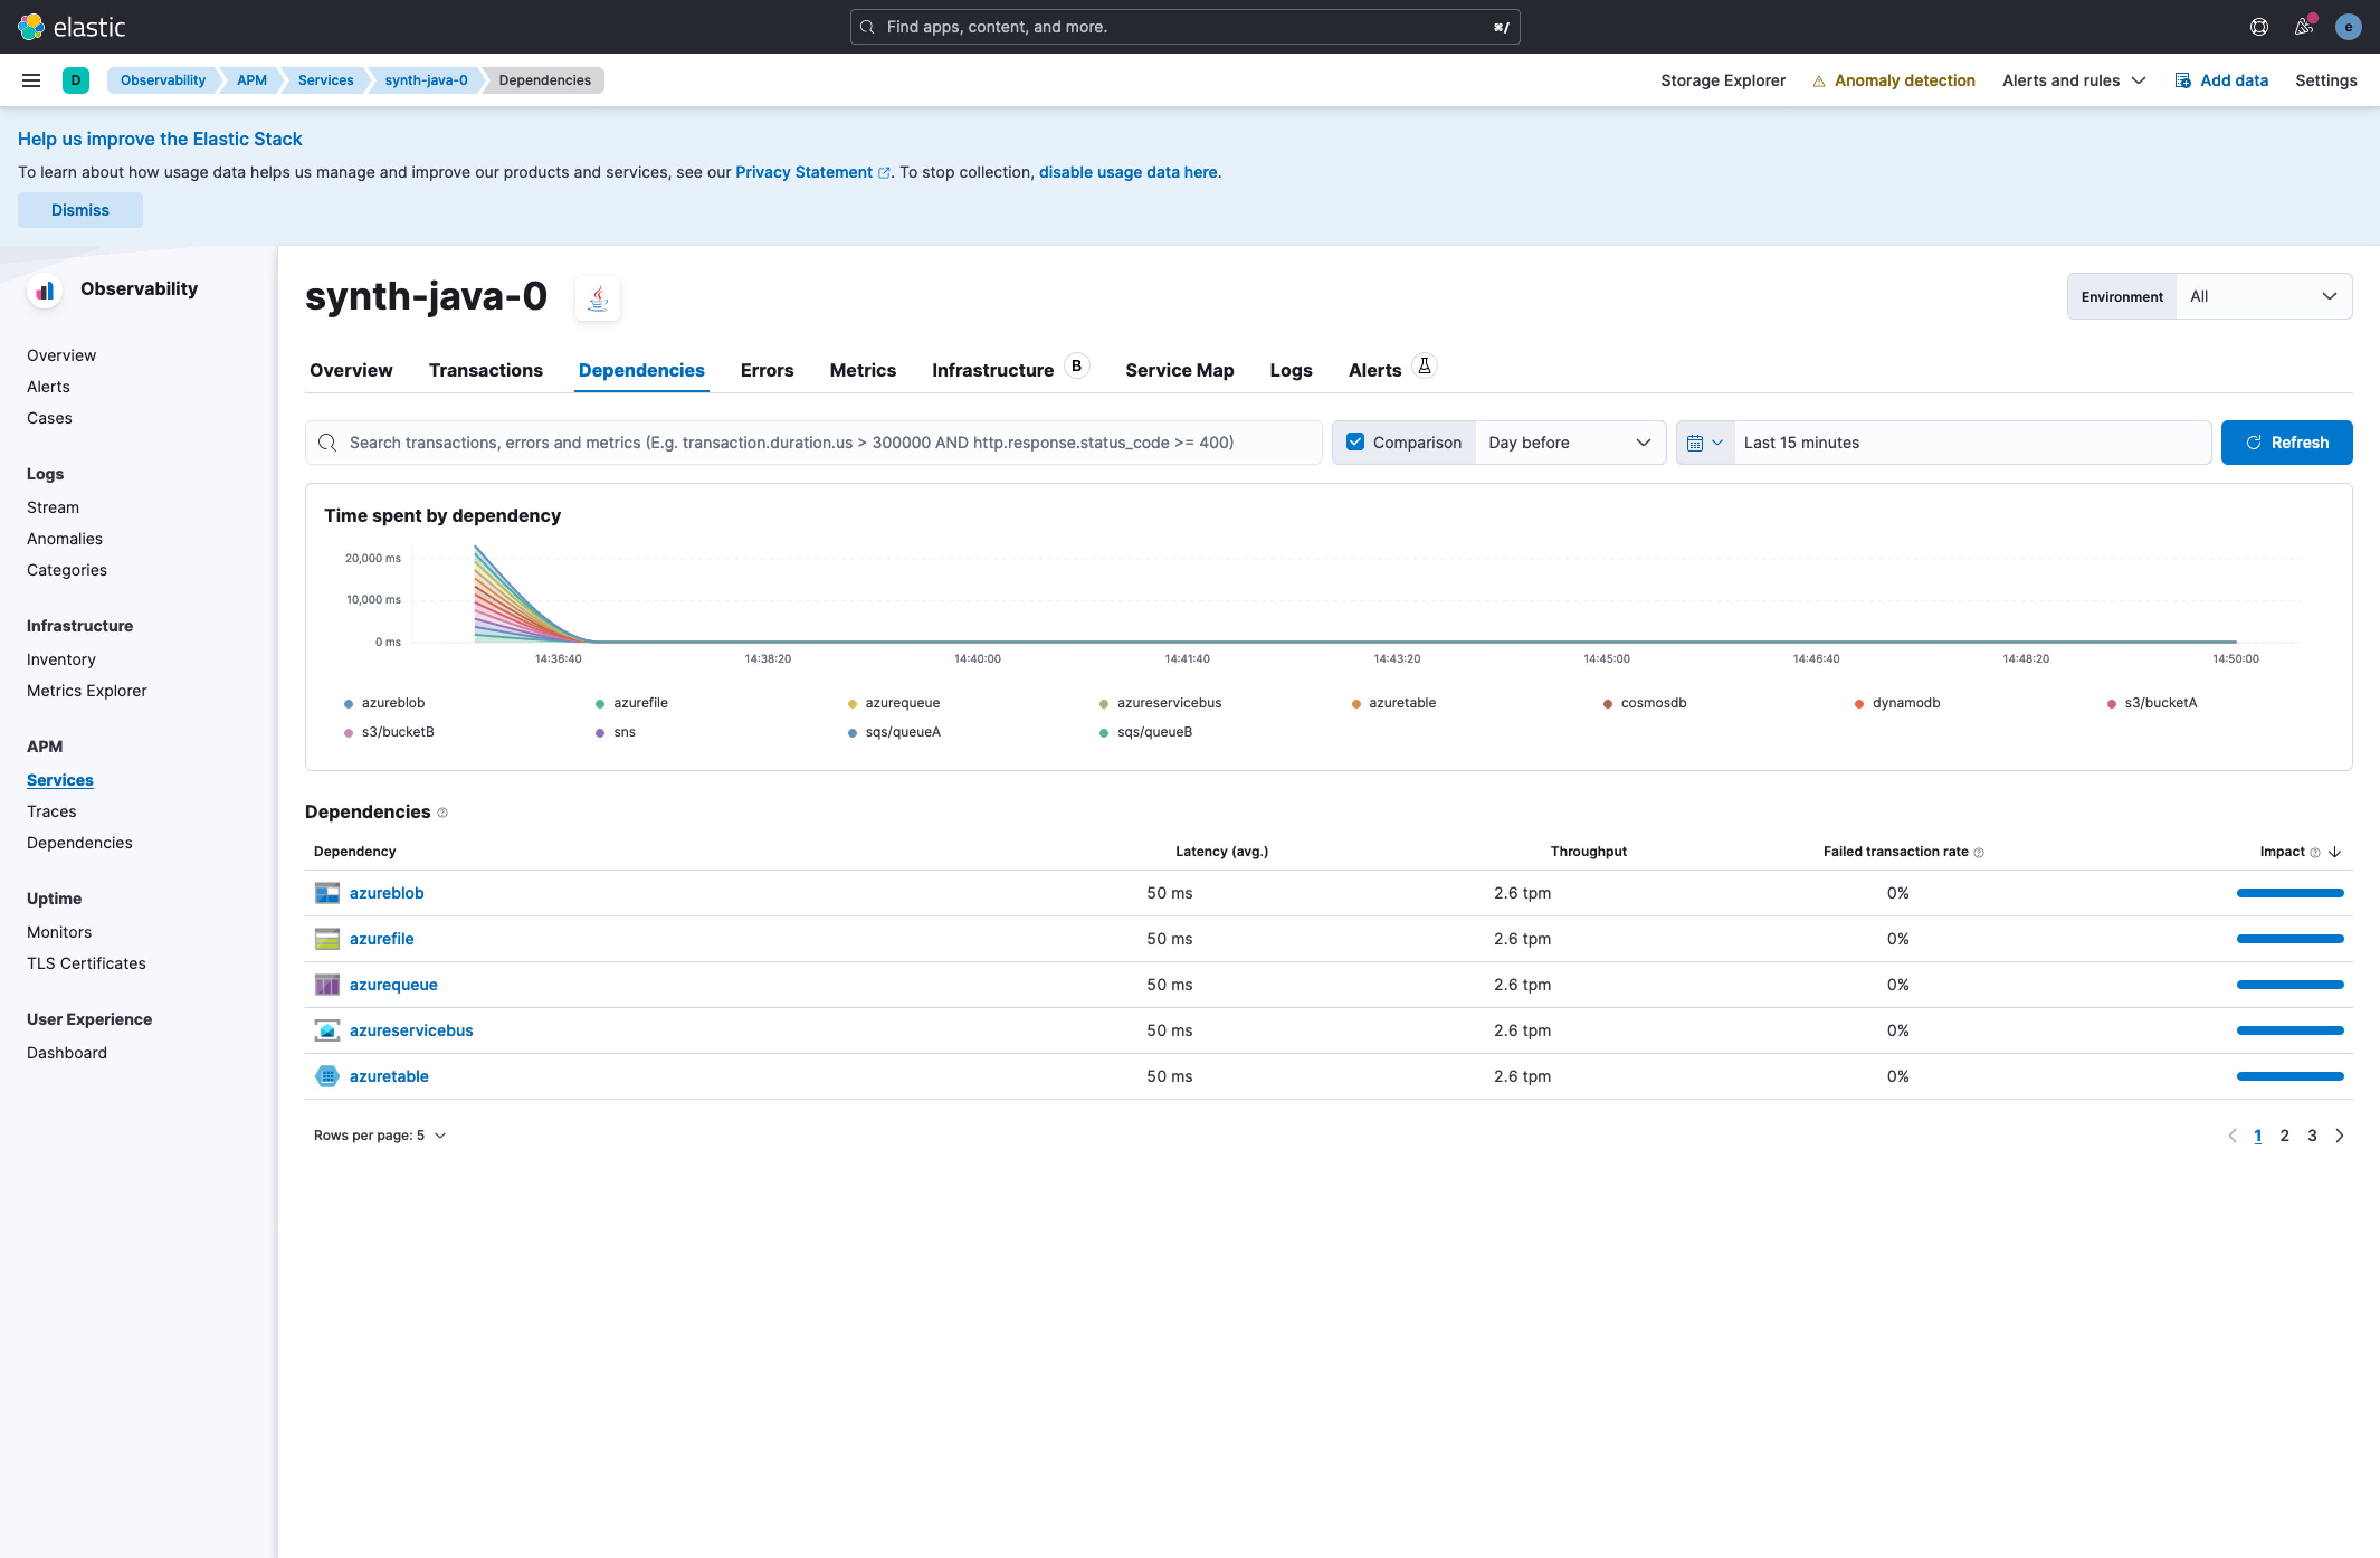Toggle the azurefile series in chart legend
This screenshot has height=1558, width=2380.
[x=641, y=703]
